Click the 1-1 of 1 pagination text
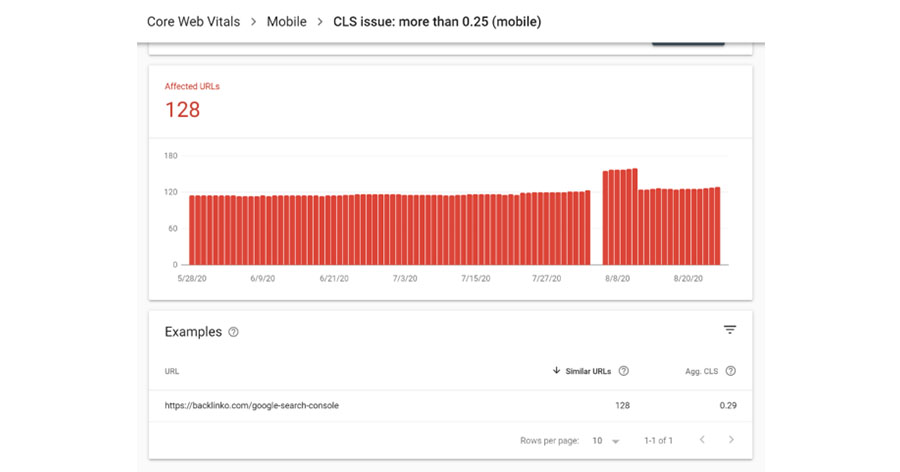 coord(658,440)
